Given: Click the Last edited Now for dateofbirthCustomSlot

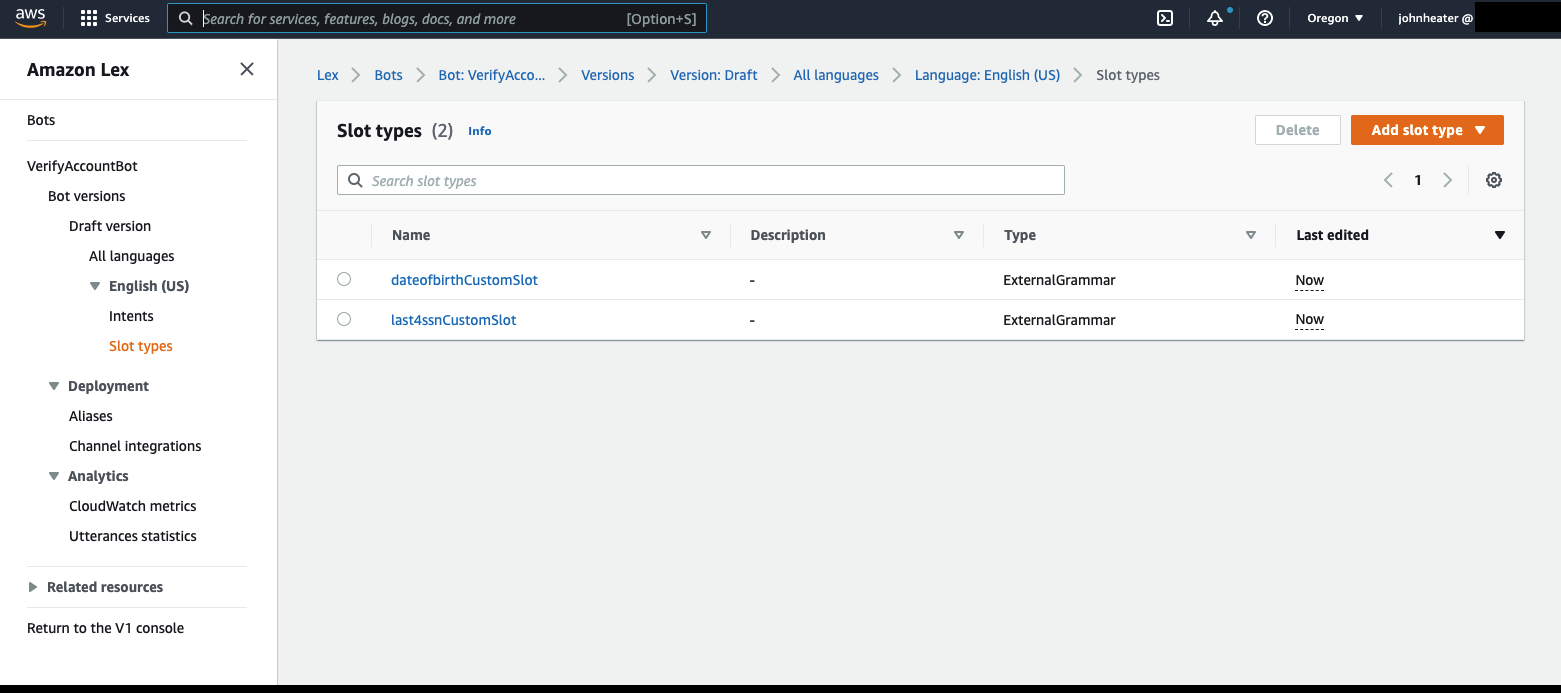Looking at the screenshot, I should pos(1310,280).
